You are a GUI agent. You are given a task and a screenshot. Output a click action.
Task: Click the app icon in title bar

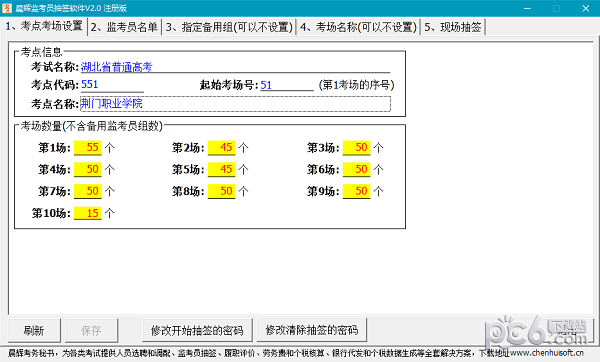click(x=7, y=8)
